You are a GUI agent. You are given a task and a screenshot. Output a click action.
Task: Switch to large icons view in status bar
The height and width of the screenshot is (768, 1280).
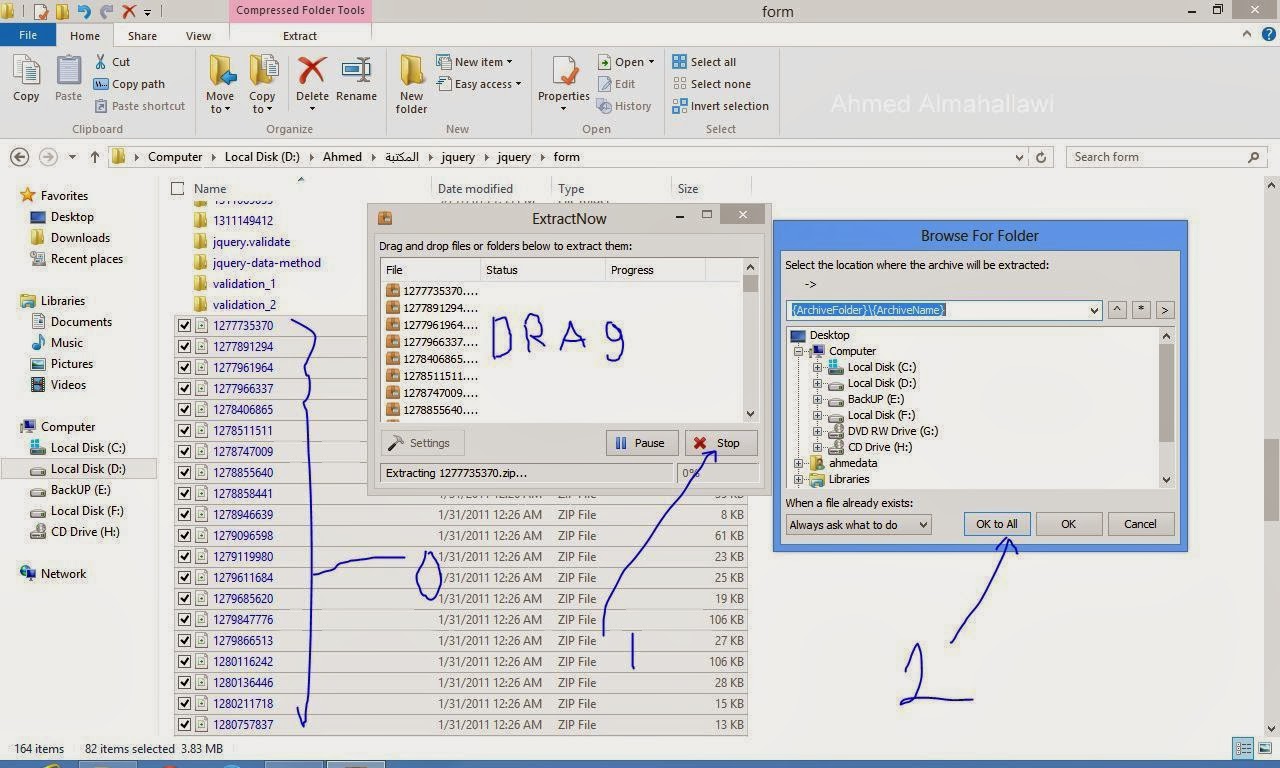tap(1264, 748)
